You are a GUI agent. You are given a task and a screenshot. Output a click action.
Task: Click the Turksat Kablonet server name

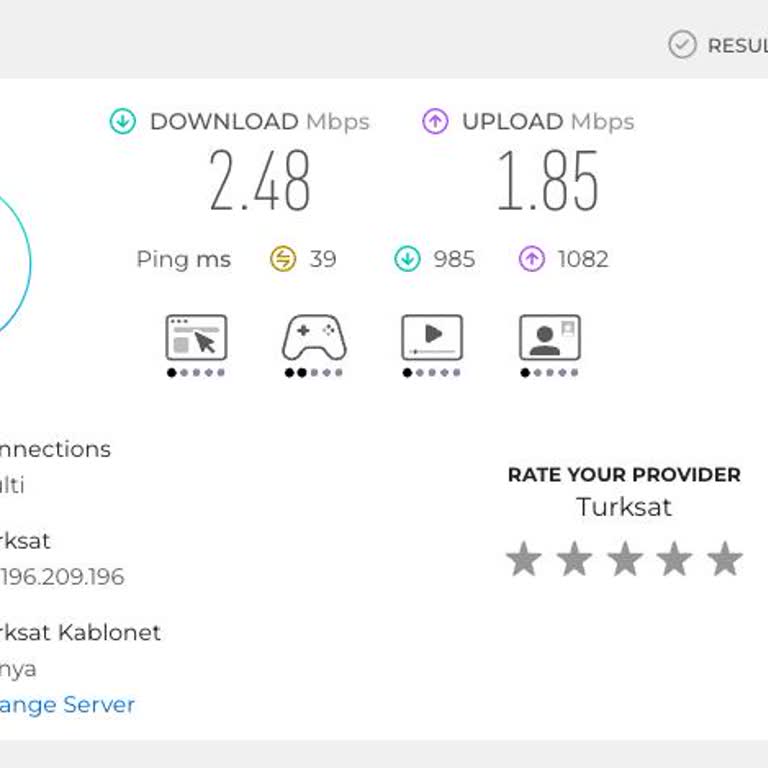80,632
